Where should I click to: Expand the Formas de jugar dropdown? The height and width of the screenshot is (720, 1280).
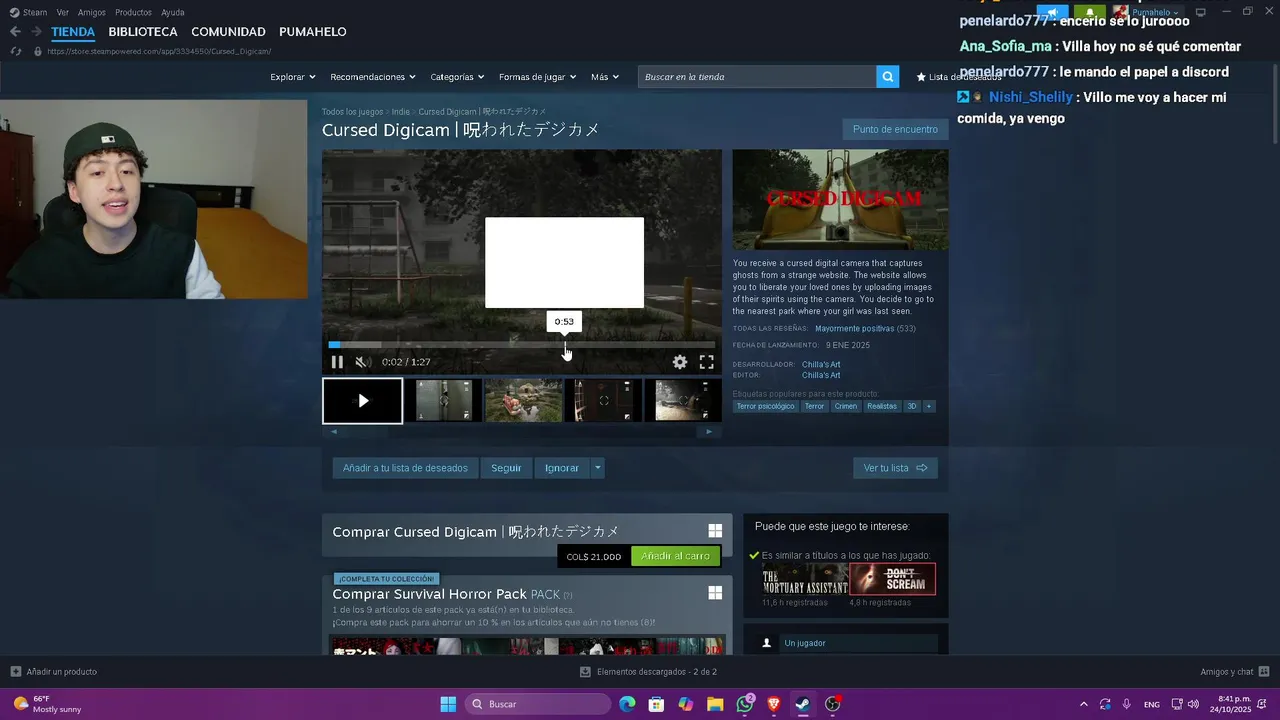[537, 77]
